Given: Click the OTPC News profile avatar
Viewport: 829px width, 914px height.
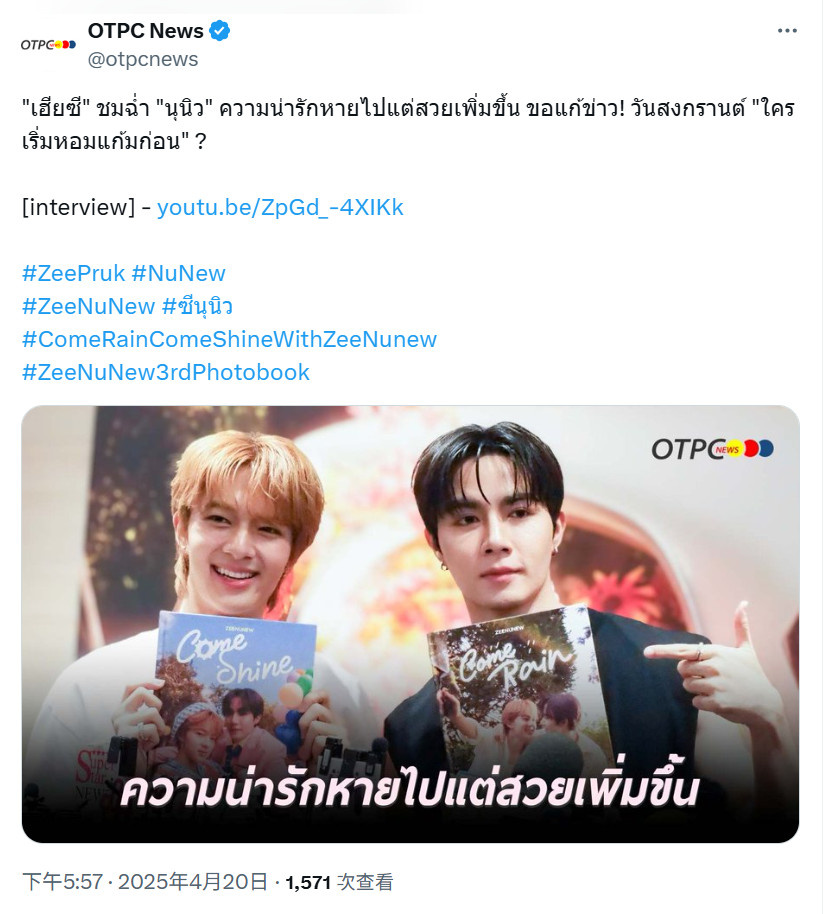Looking at the screenshot, I should pyautogui.click(x=48, y=45).
